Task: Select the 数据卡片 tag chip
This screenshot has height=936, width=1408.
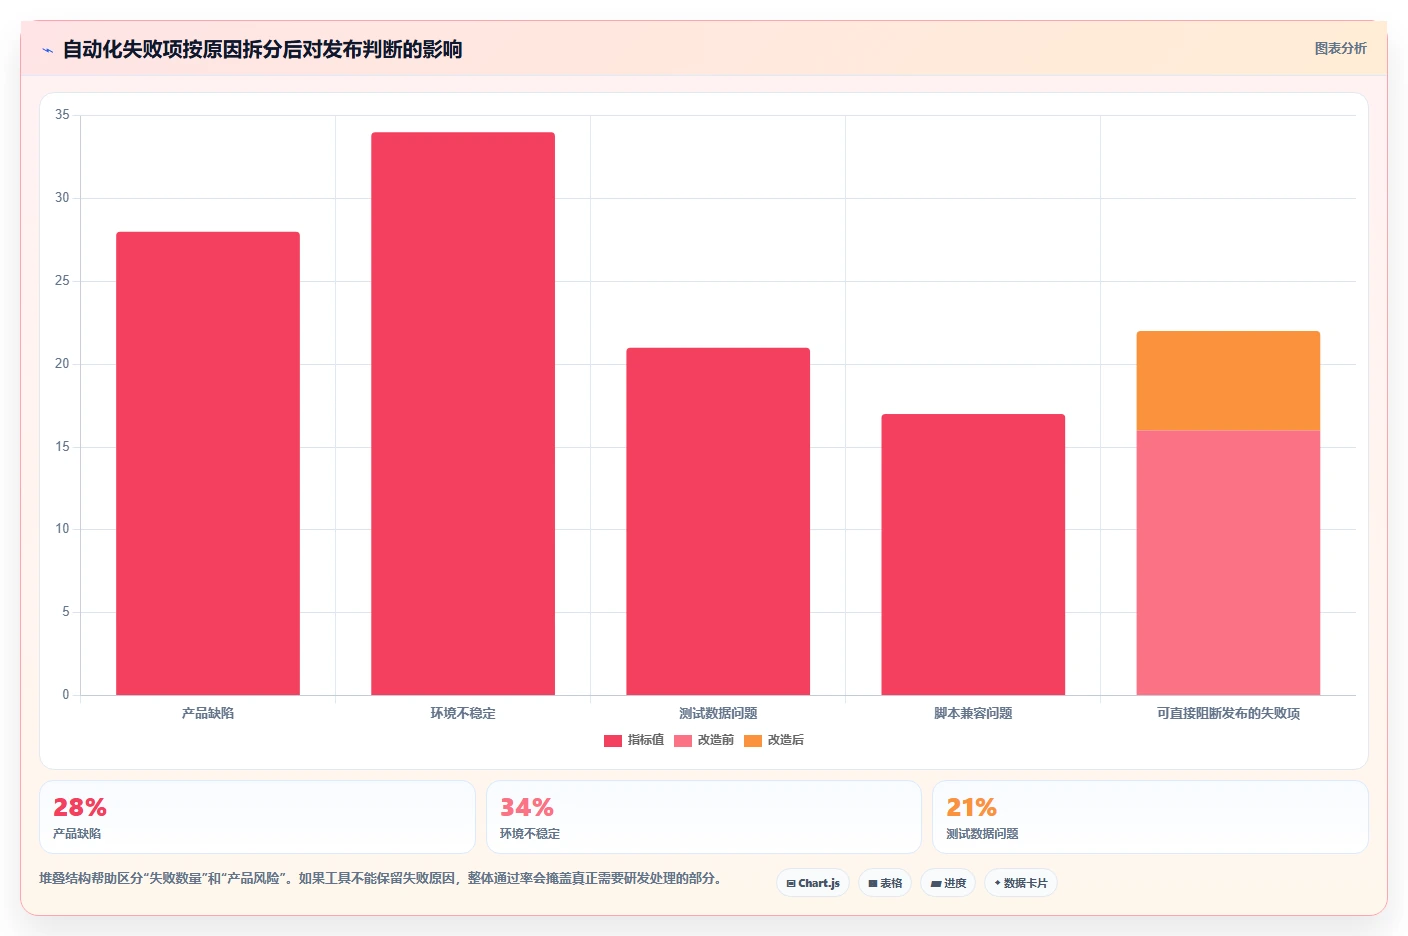Action: tap(1021, 883)
